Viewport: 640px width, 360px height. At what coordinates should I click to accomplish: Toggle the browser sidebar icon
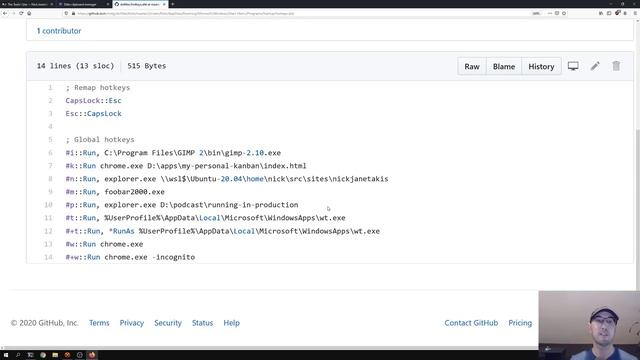click(609, 13)
